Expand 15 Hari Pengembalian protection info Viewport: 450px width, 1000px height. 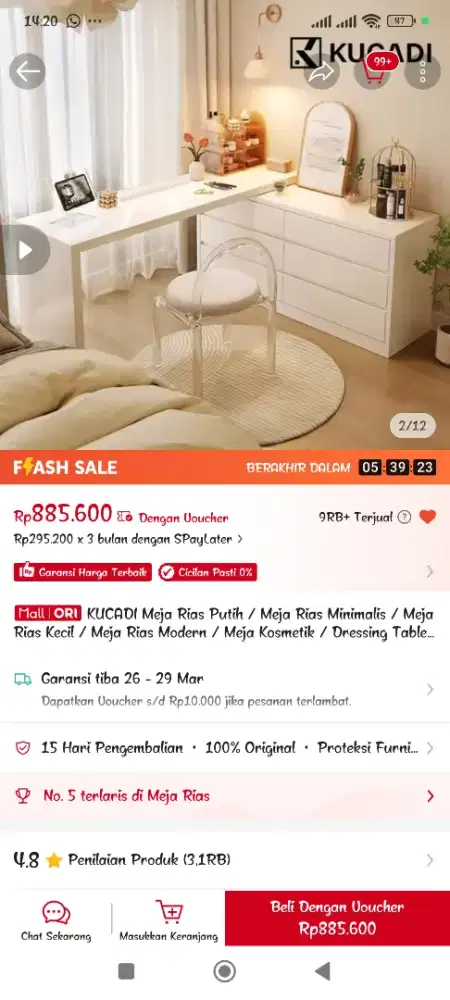pos(225,747)
